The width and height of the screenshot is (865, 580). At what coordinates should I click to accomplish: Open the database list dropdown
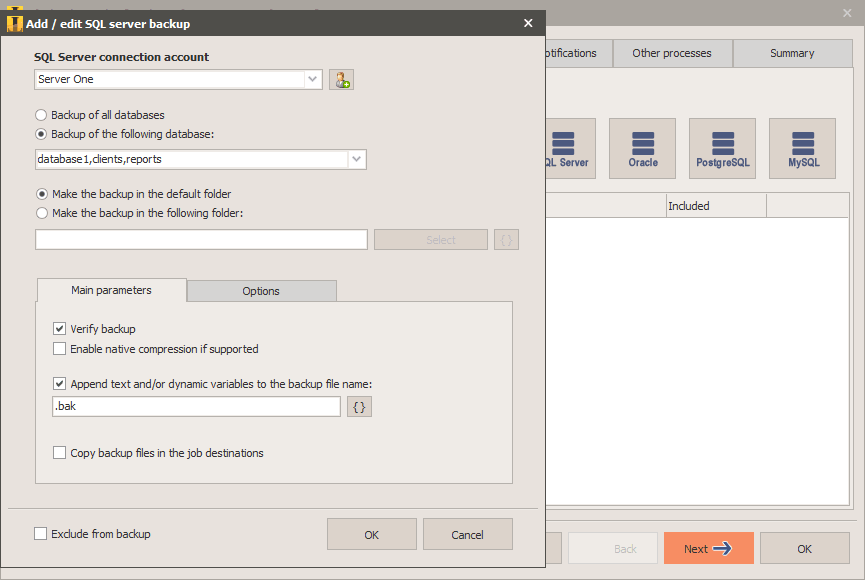click(x=356, y=159)
